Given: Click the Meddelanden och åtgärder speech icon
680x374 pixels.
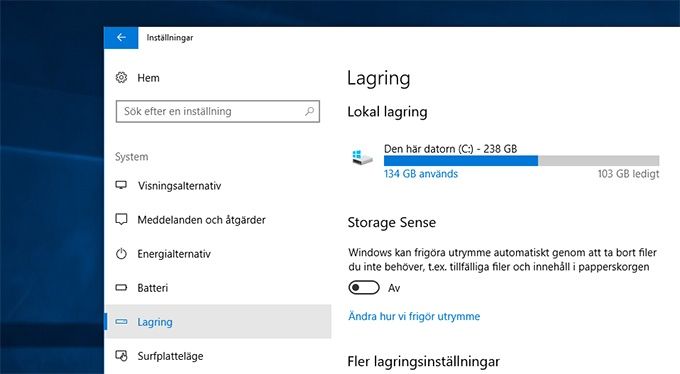Looking at the screenshot, I should tap(121, 219).
